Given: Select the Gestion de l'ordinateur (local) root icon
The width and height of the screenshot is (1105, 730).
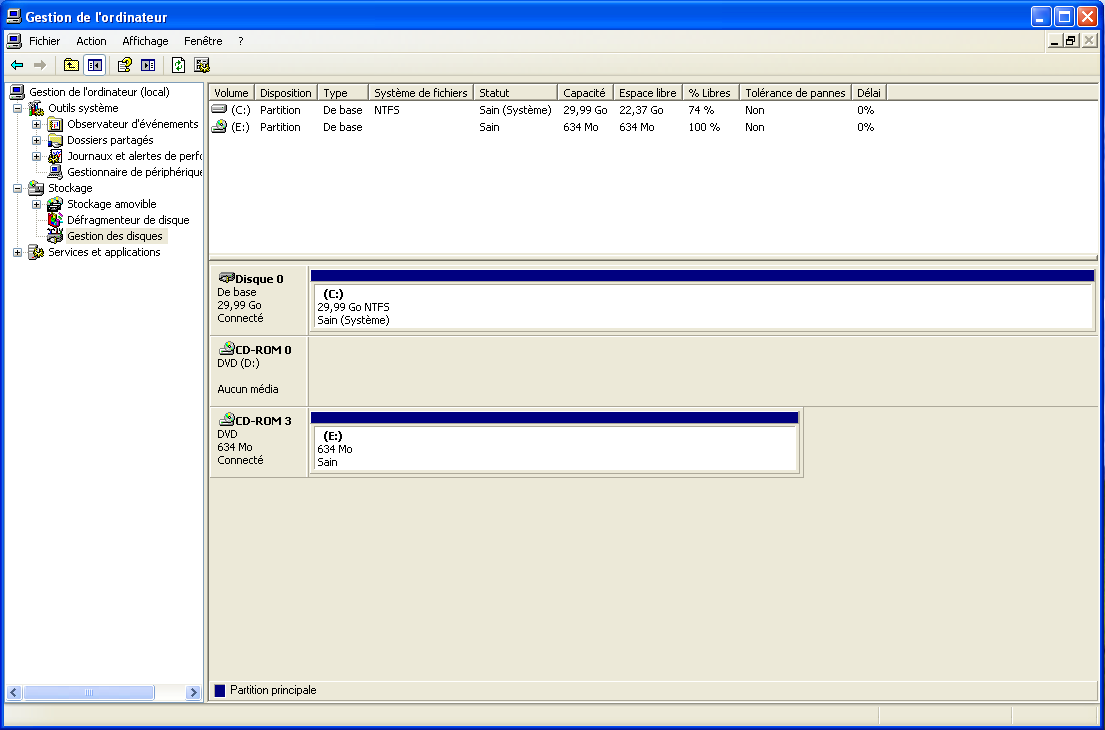Looking at the screenshot, I should coord(18,92).
